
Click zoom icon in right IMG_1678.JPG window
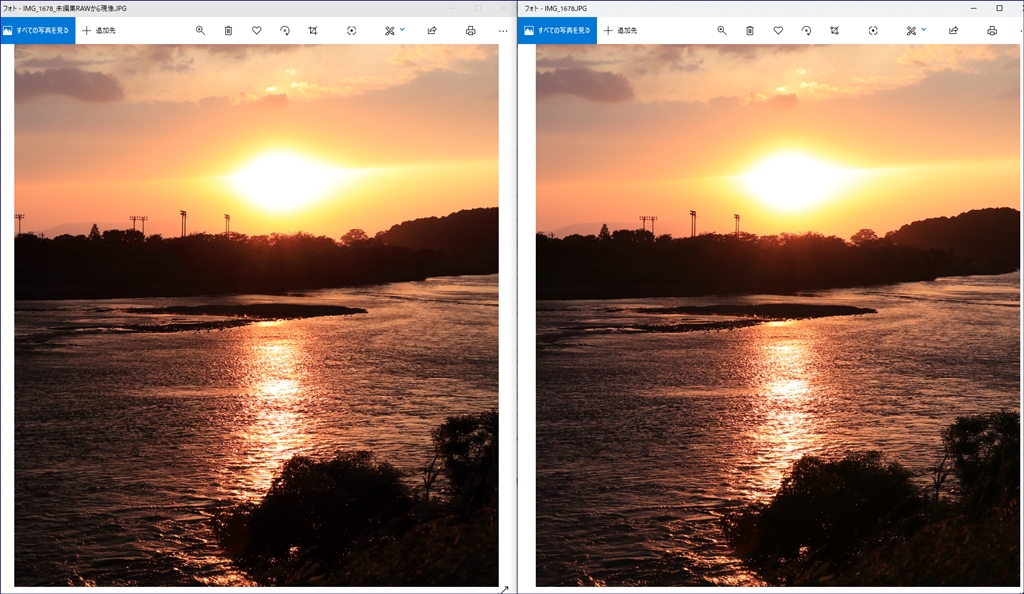coord(722,31)
